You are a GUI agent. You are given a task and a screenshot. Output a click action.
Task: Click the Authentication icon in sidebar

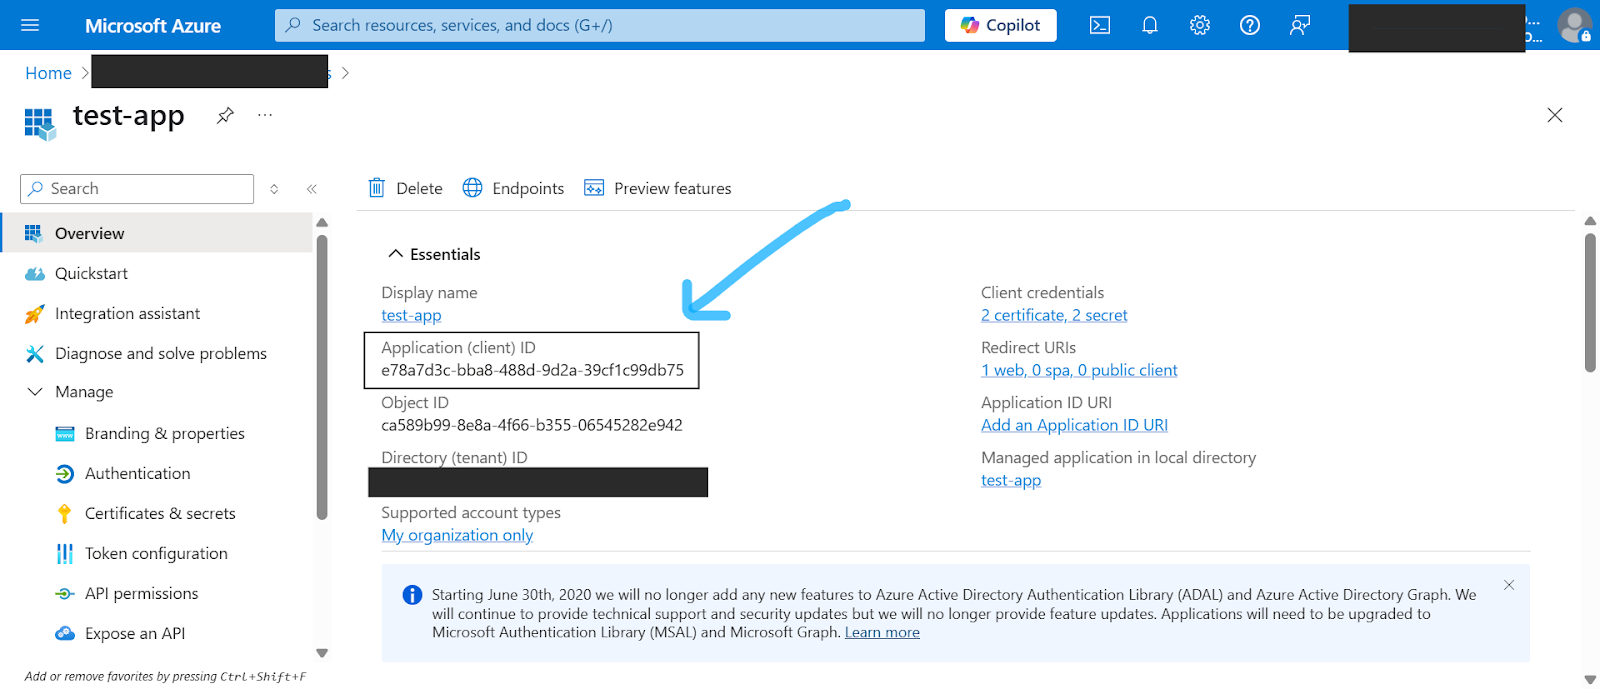pyautogui.click(x=65, y=474)
